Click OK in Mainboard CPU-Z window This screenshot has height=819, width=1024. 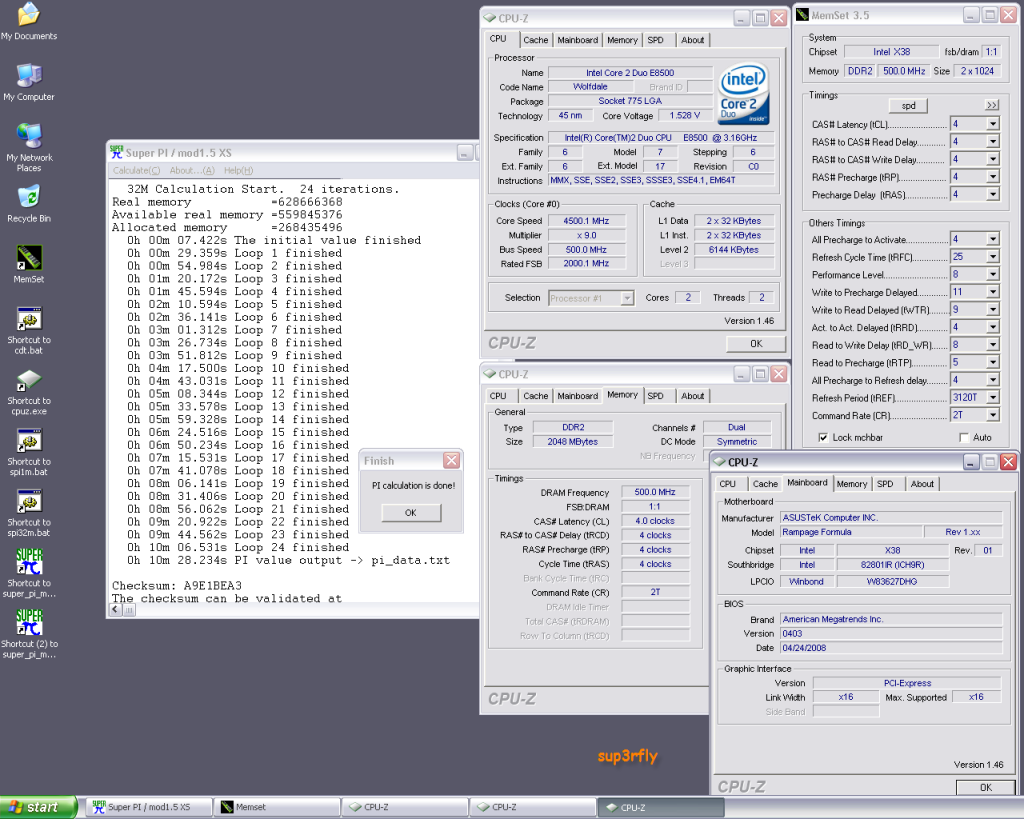[985, 787]
